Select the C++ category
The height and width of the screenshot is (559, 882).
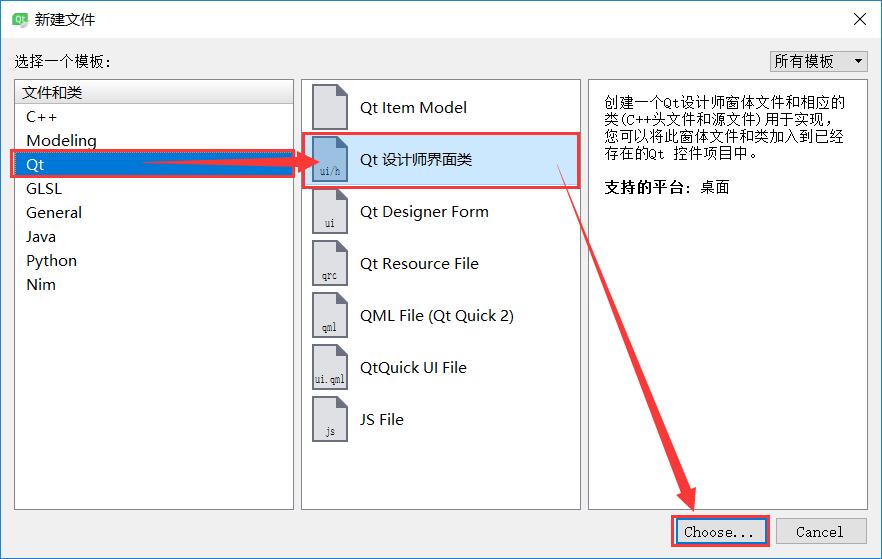point(42,116)
